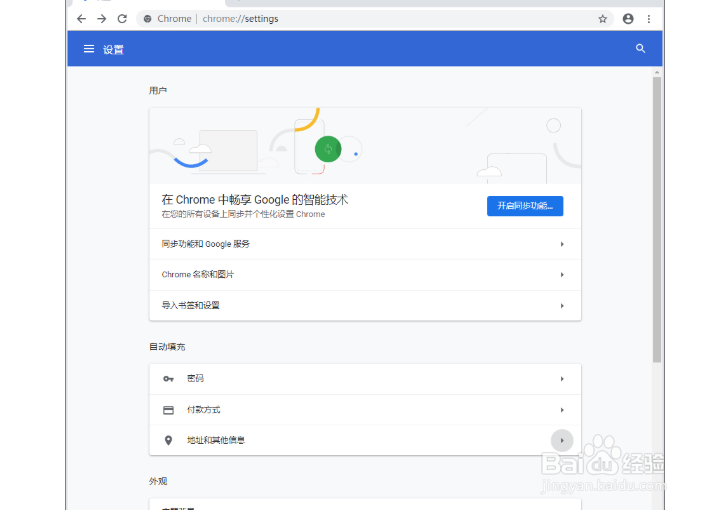Viewport: 706px width, 510px height.
Task: Open the profile account icon
Action: 628,19
